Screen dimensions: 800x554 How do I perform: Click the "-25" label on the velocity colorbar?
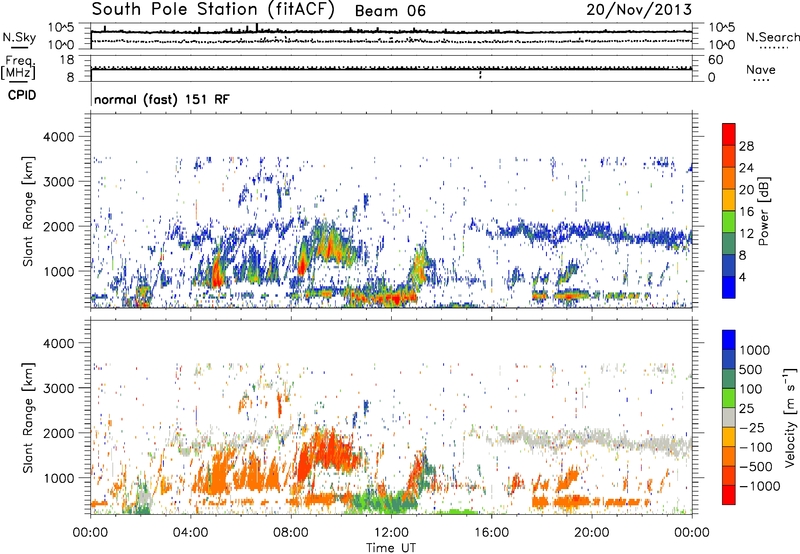(752, 427)
